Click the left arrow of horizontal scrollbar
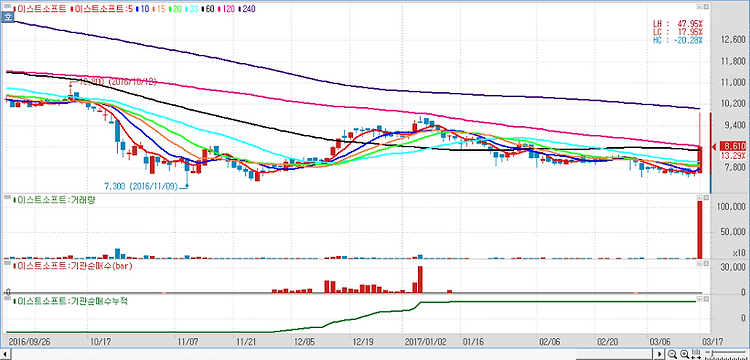The width and height of the screenshot is (750, 360). 6,354
